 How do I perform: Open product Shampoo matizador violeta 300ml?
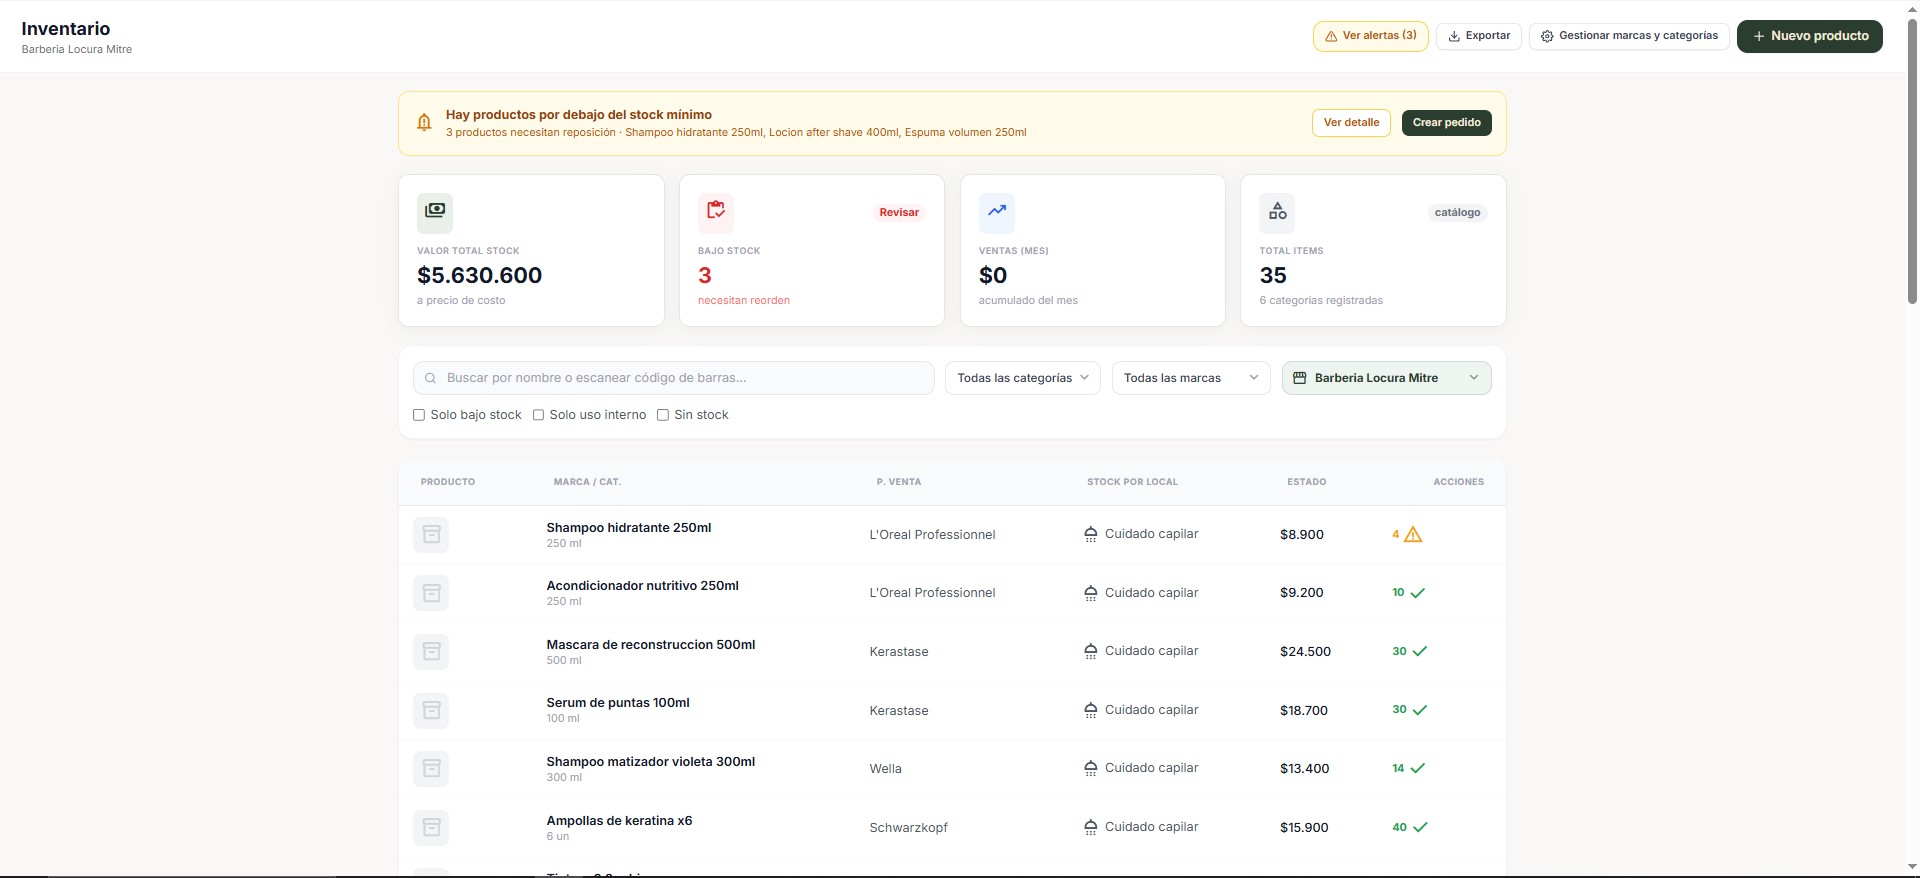[651, 762]
